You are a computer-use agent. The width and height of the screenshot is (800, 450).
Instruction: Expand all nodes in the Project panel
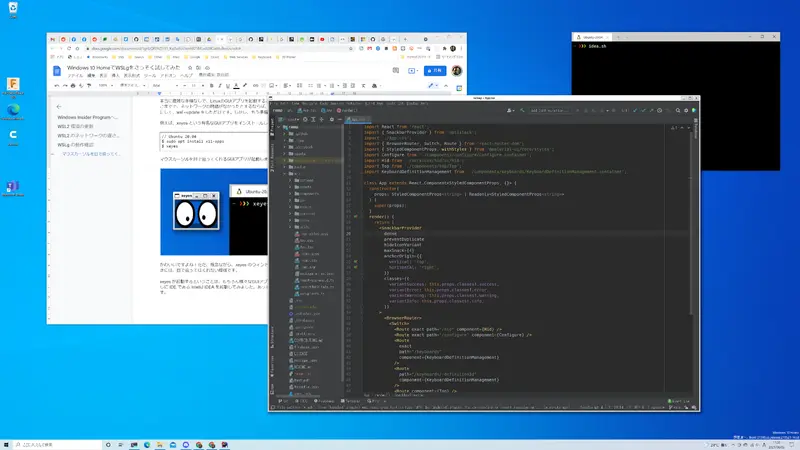click(313, 119)
